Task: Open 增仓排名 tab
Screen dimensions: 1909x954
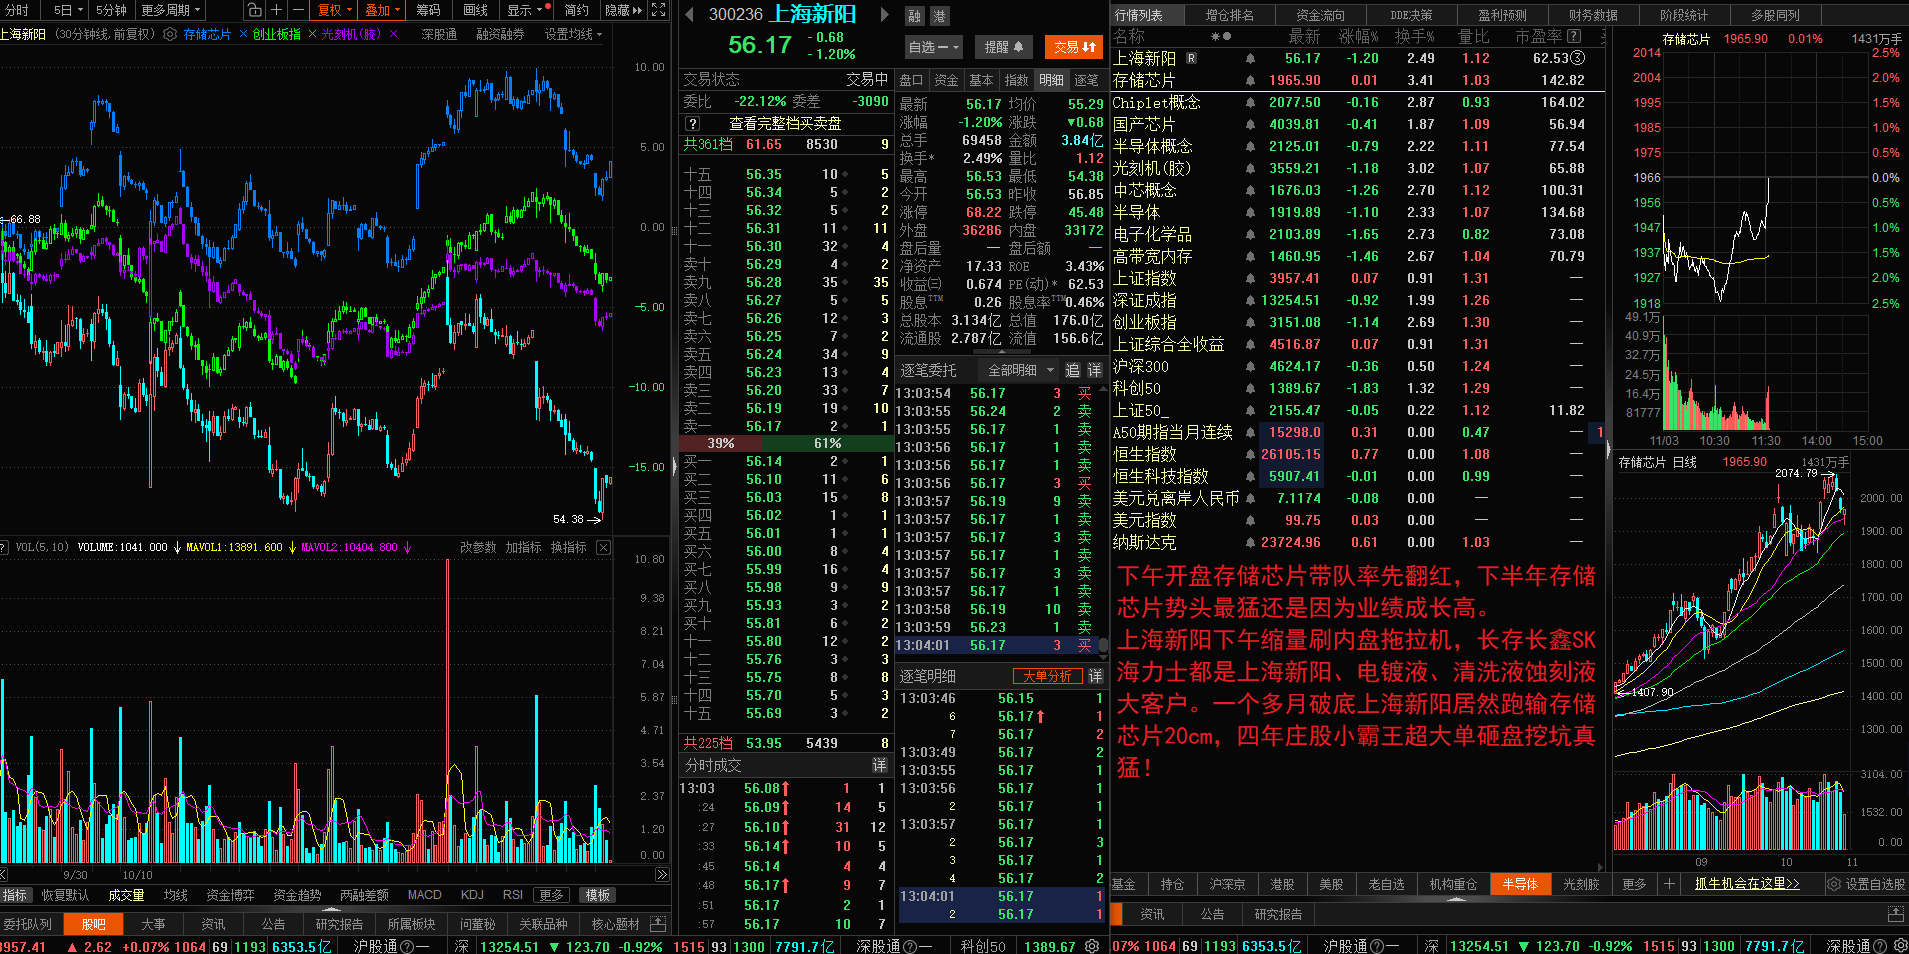Action: pyautogui.click(x=1229, y=15)
